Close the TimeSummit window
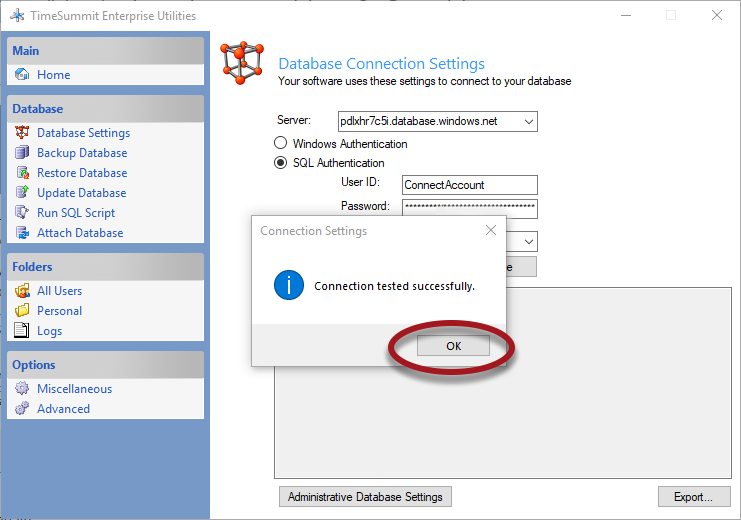 (x=717, y=16)
